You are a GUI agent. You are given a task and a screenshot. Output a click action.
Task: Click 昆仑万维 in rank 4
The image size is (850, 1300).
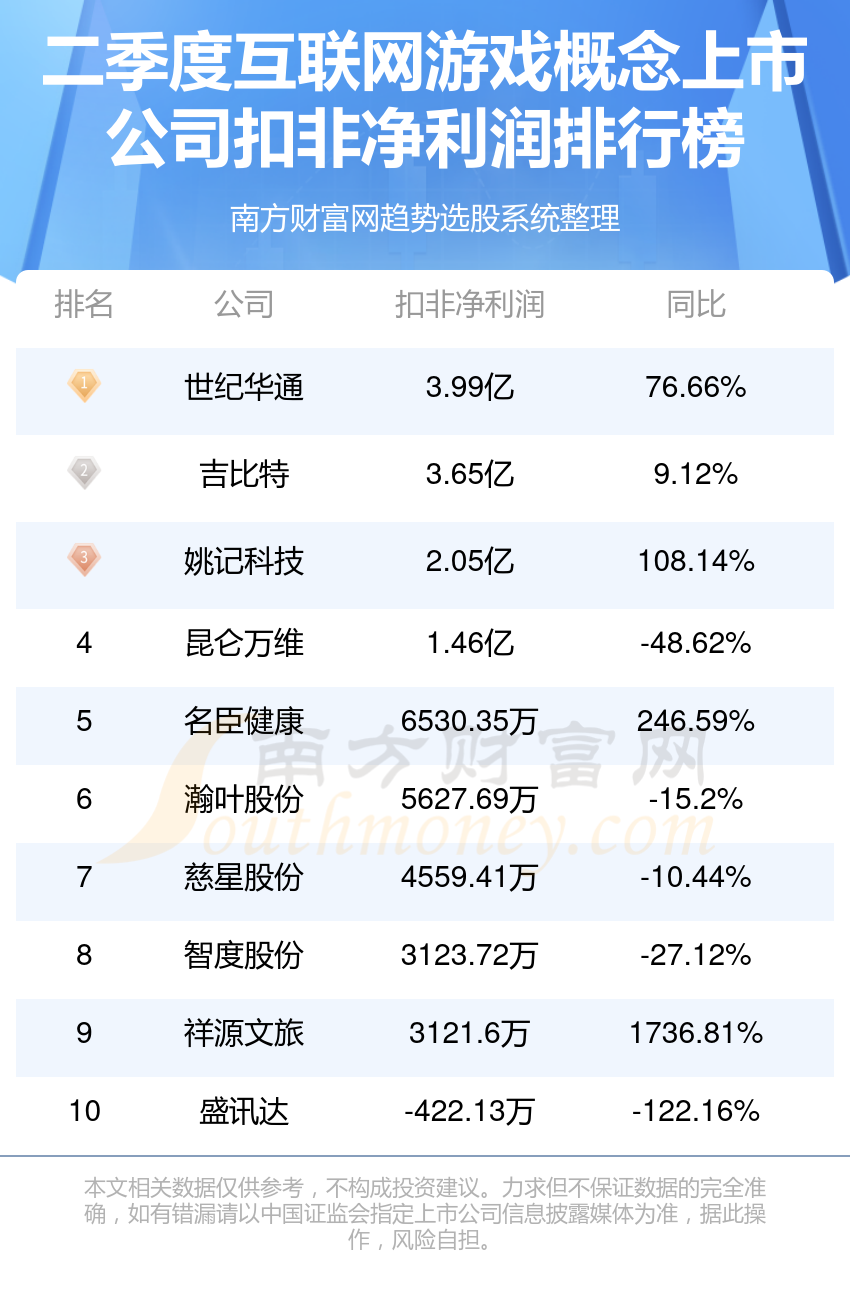pyautogui.click(x=244, y=643)
